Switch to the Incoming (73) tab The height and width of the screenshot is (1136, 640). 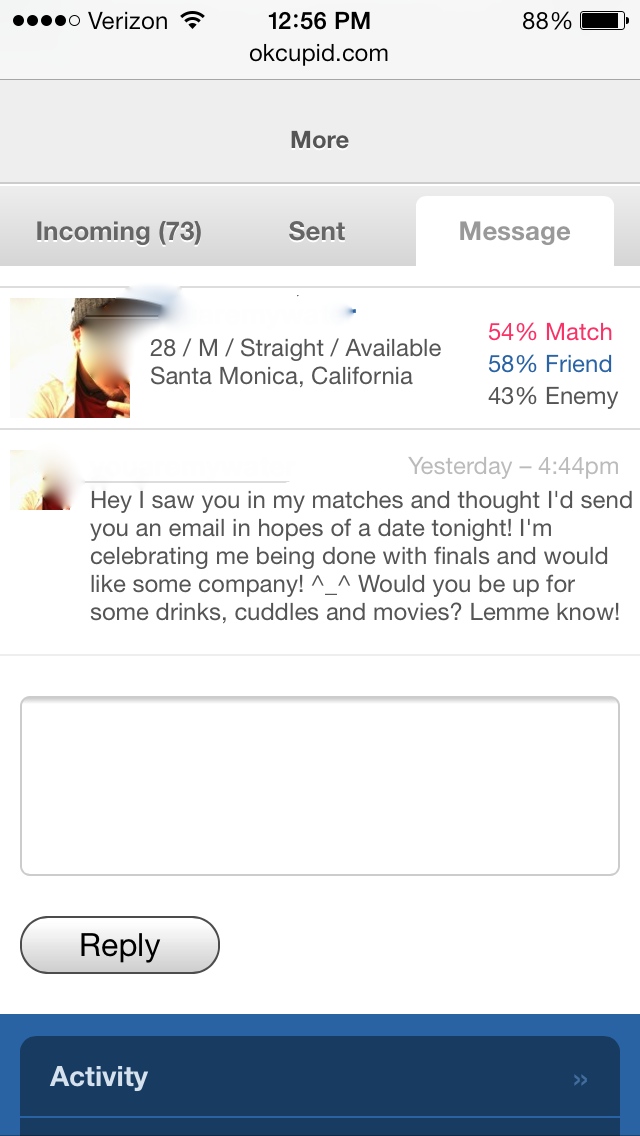click(x=119, y=232)
